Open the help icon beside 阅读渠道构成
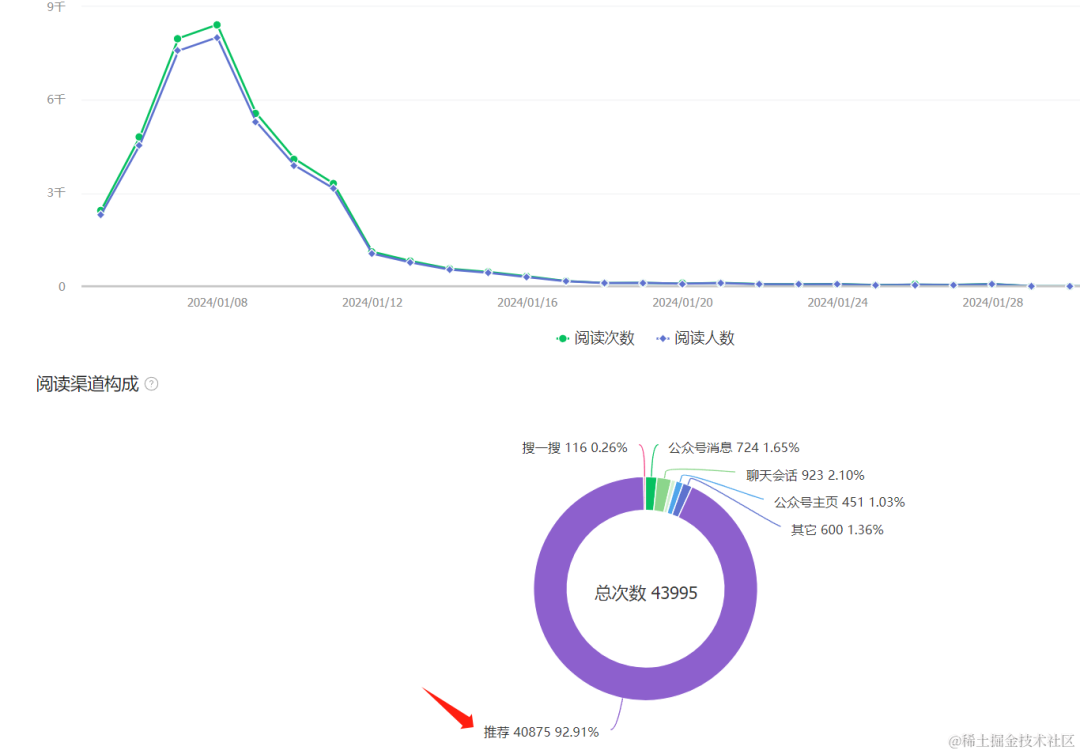This screenshot has height=754, width=1080. click(152, 384)
